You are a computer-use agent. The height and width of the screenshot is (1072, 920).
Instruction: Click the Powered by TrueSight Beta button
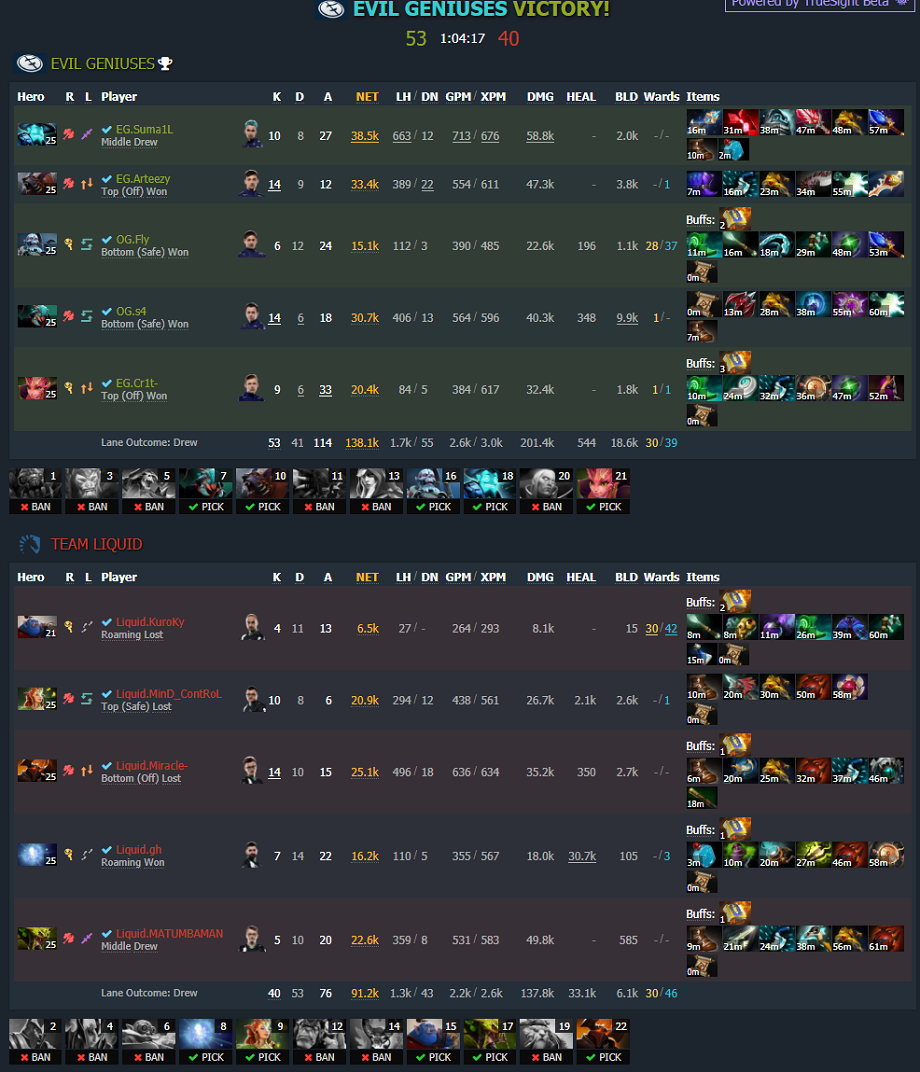coord(820,3)
